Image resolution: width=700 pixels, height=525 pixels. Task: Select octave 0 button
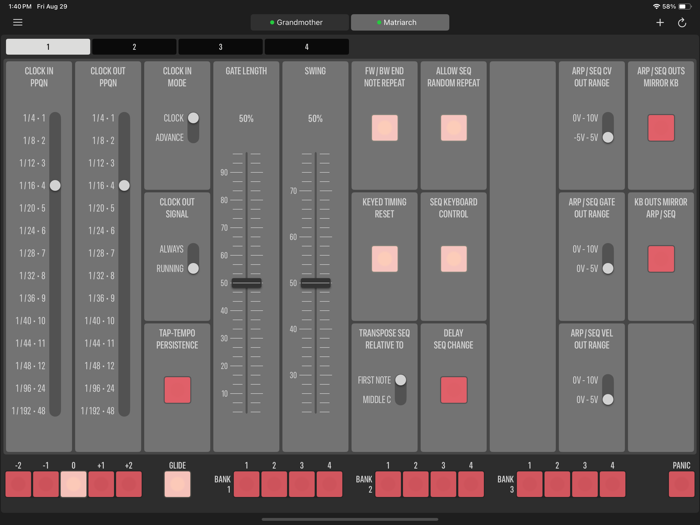point(73,484)
